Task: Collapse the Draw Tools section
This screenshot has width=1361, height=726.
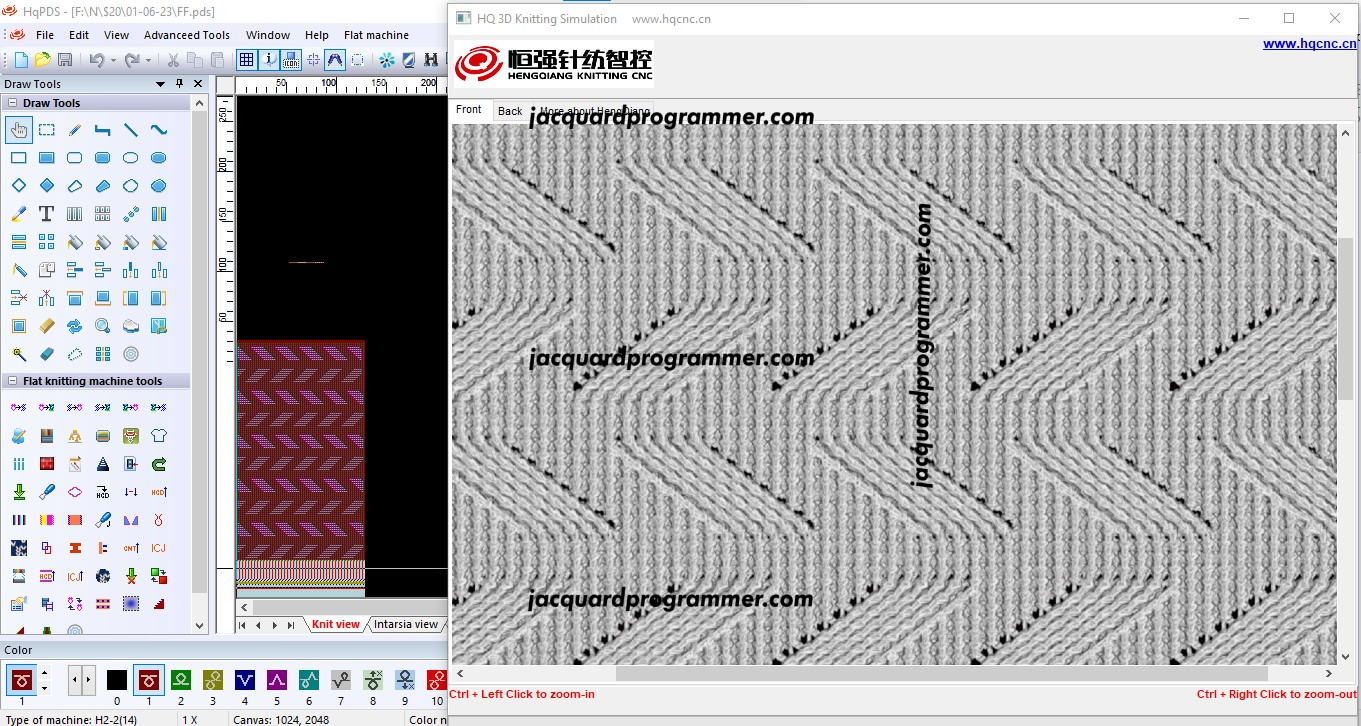Action: coord(12,103)
